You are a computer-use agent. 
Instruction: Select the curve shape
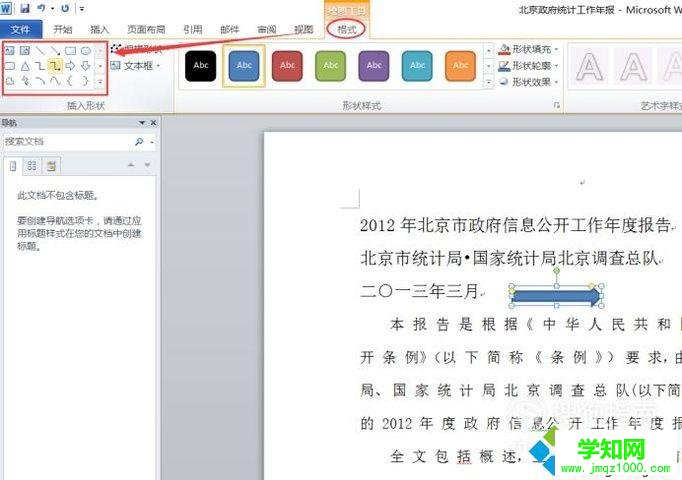point(55,81)
